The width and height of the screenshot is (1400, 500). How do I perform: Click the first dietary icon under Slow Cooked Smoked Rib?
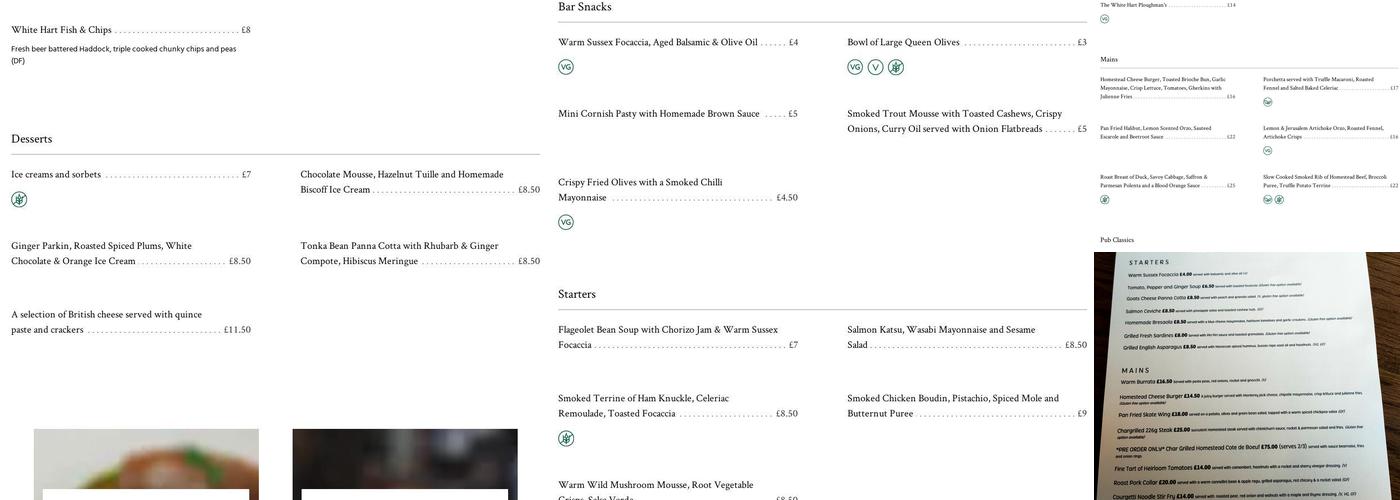[1268, 200]
